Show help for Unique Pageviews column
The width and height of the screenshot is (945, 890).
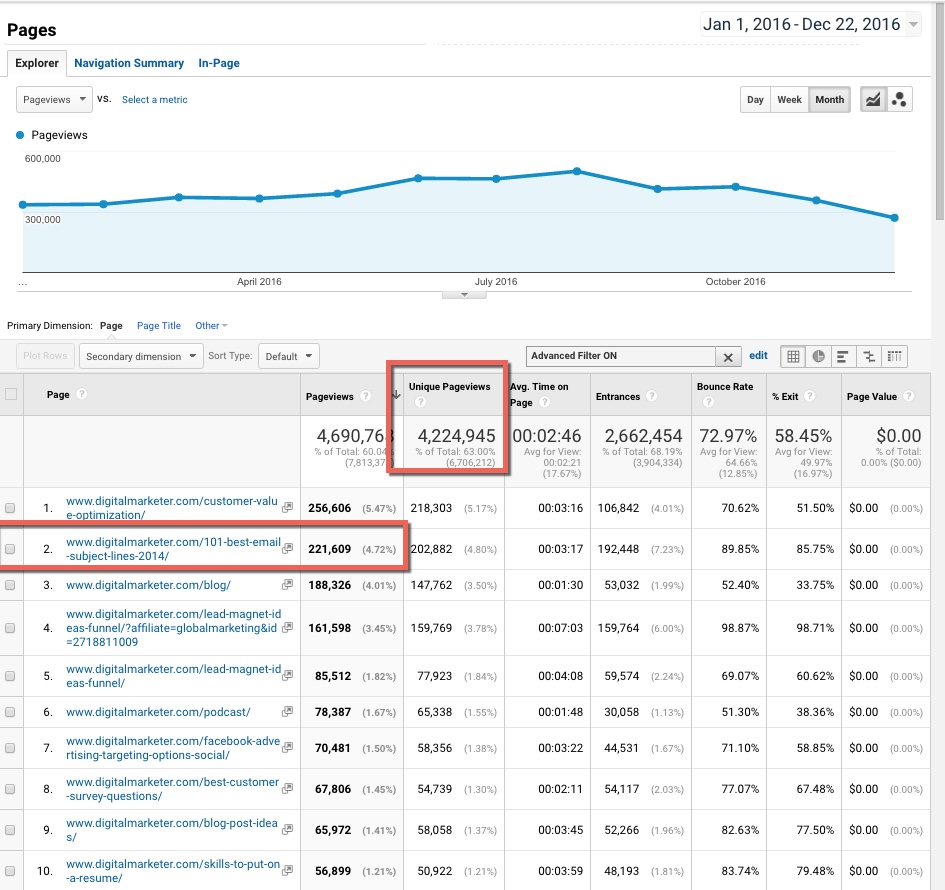coord(421,402)
